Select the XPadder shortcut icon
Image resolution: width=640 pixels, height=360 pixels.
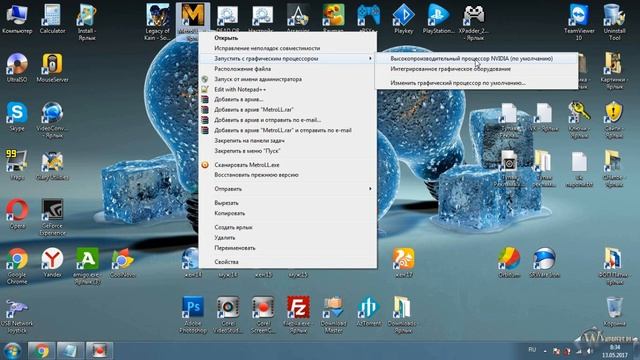tap(473, 22)
